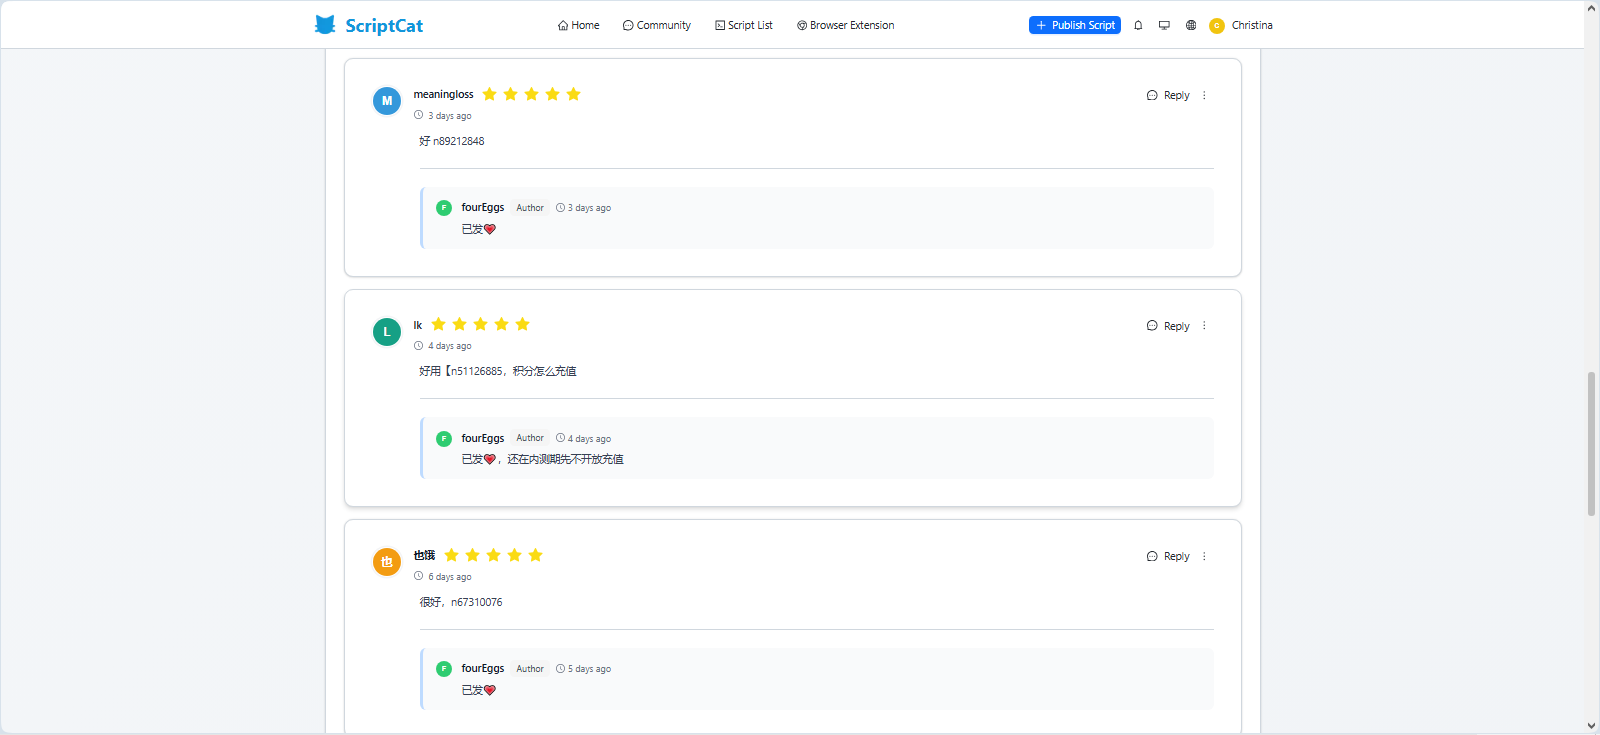This screenshot has height=735, width=1600.
Task: Open the Community menu item
Action: [657, 25]
